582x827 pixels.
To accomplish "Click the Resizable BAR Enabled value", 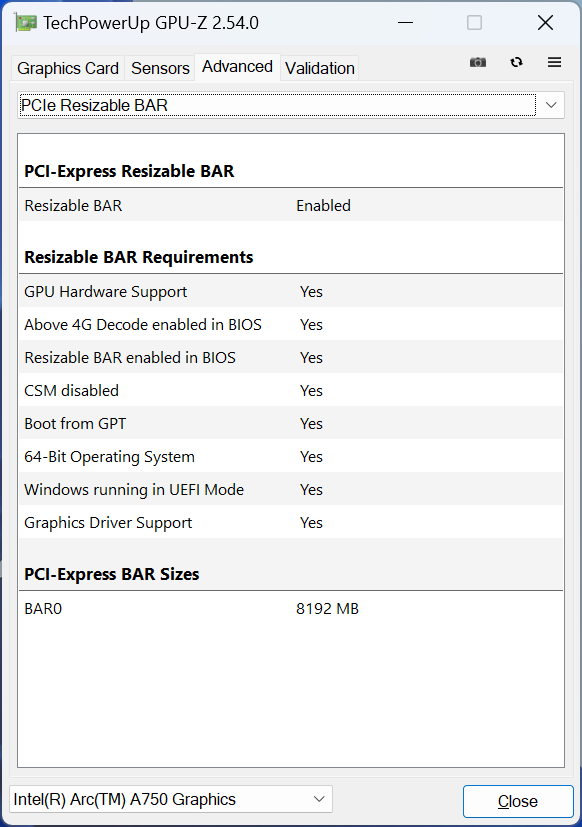I will (323, 206).
